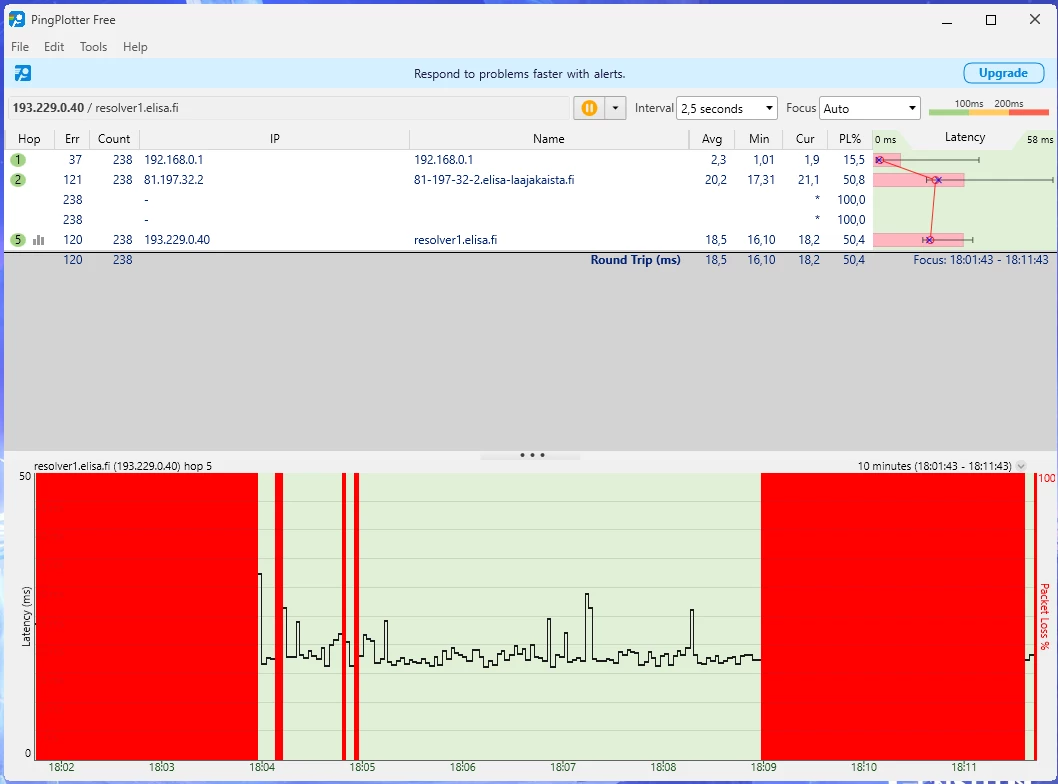Click the three-dot splitter handle above the graph
Viewport: 1058px width, 784px height.
click(x=532, y=455)
